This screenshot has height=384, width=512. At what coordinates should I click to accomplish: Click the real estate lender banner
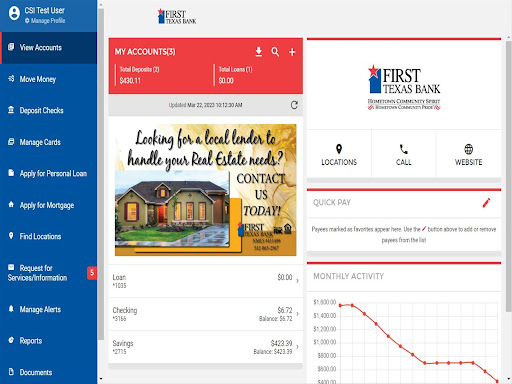coord(206,190)
